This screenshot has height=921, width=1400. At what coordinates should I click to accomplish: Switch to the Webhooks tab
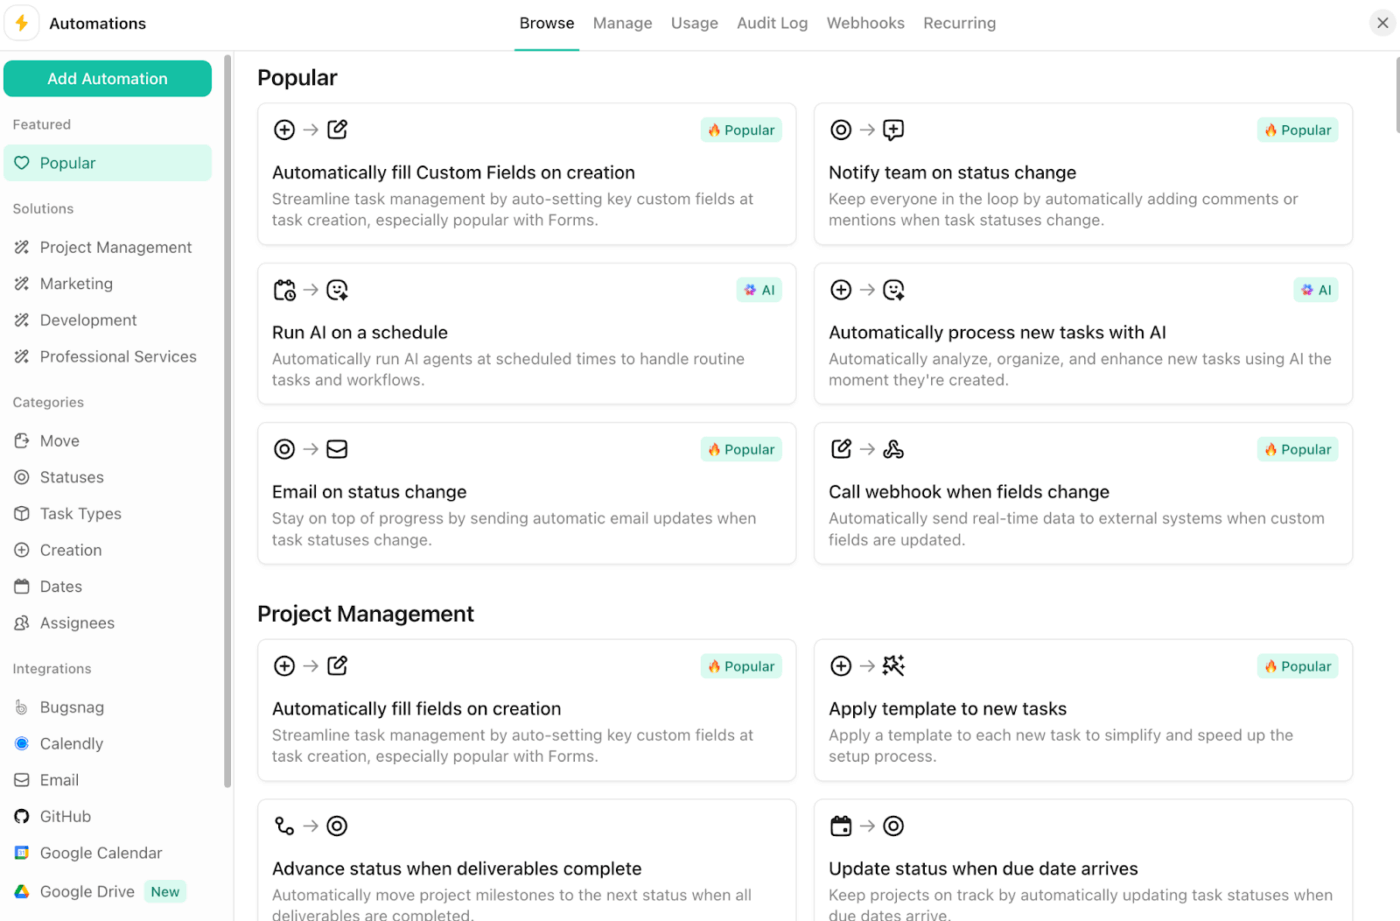(865, 22)
